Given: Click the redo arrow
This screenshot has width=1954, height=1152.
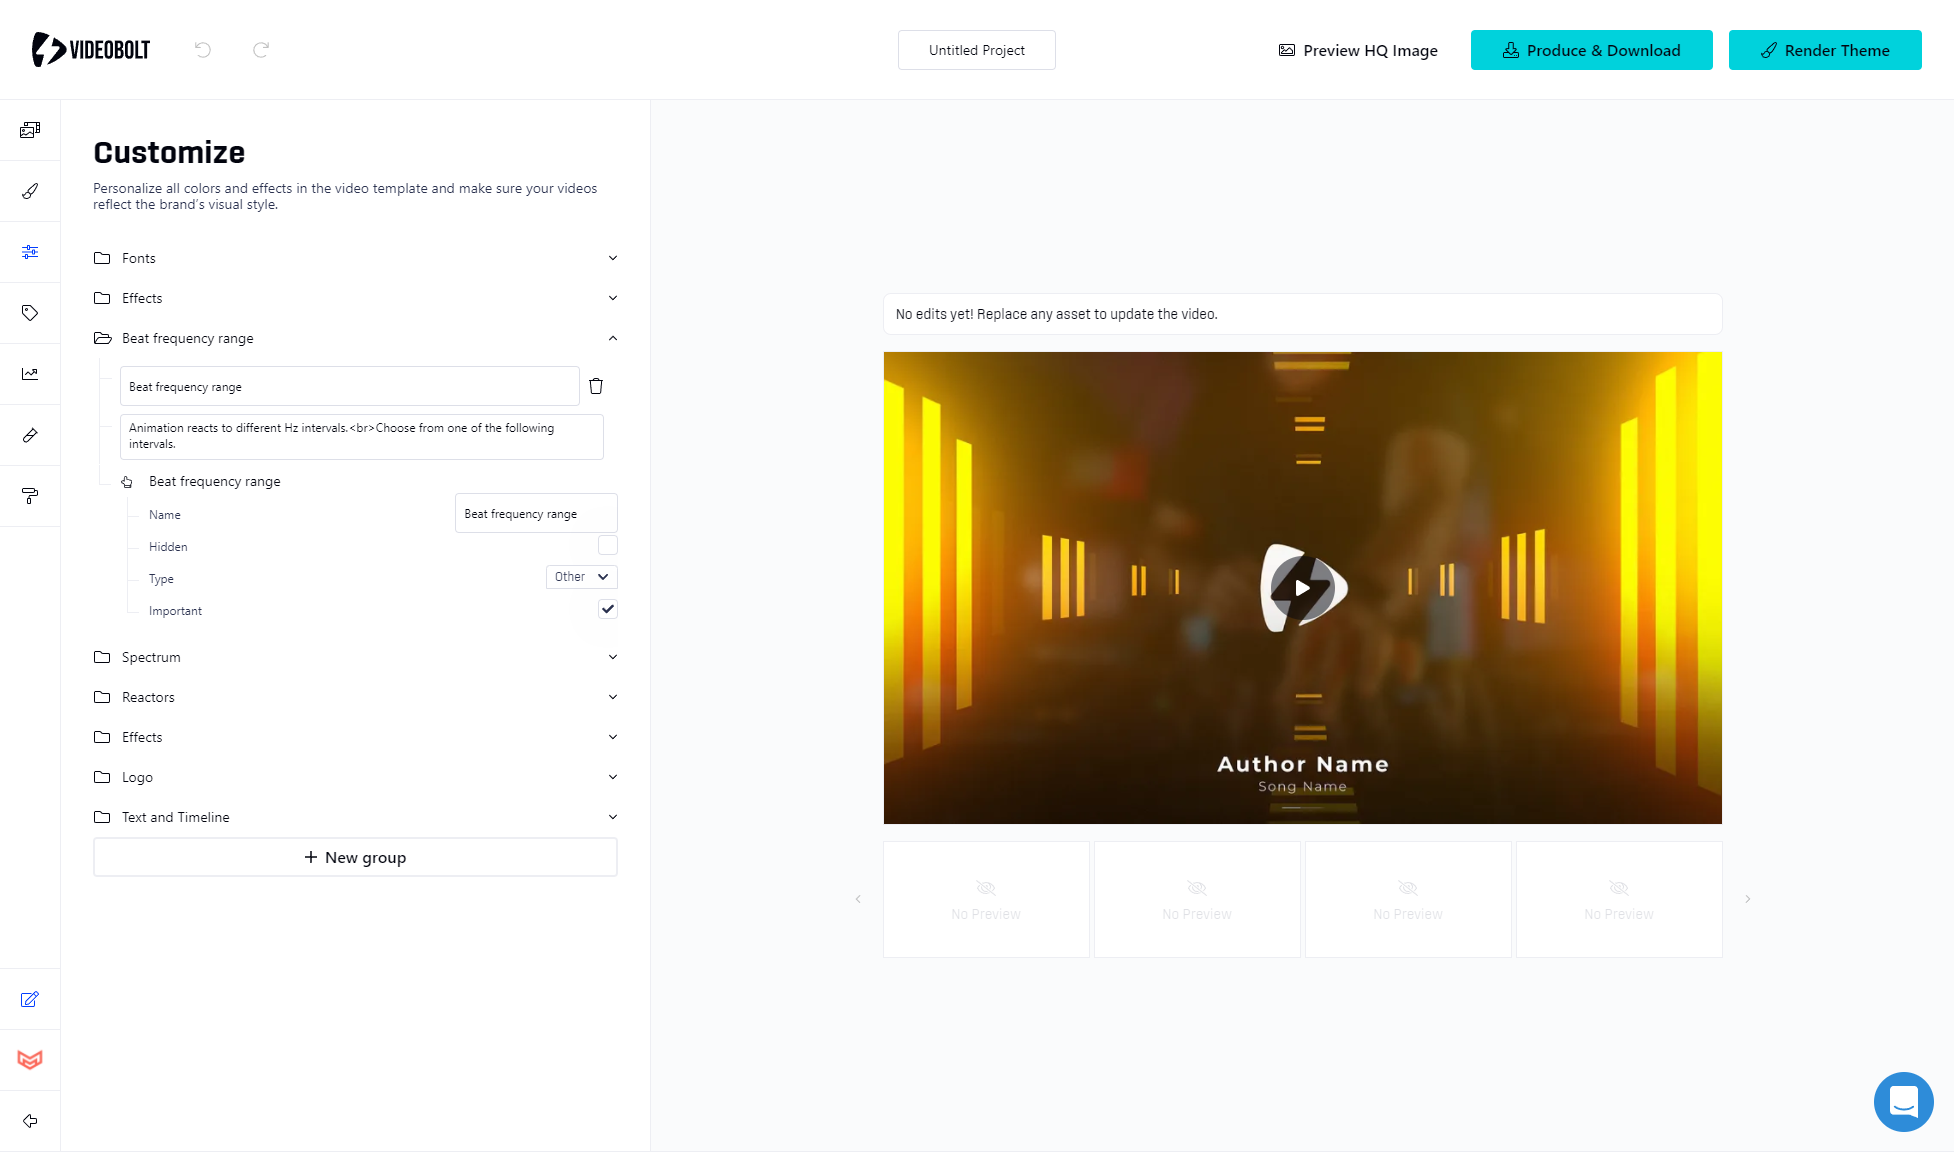Looking at the screenshot, I should coord(261,50).
